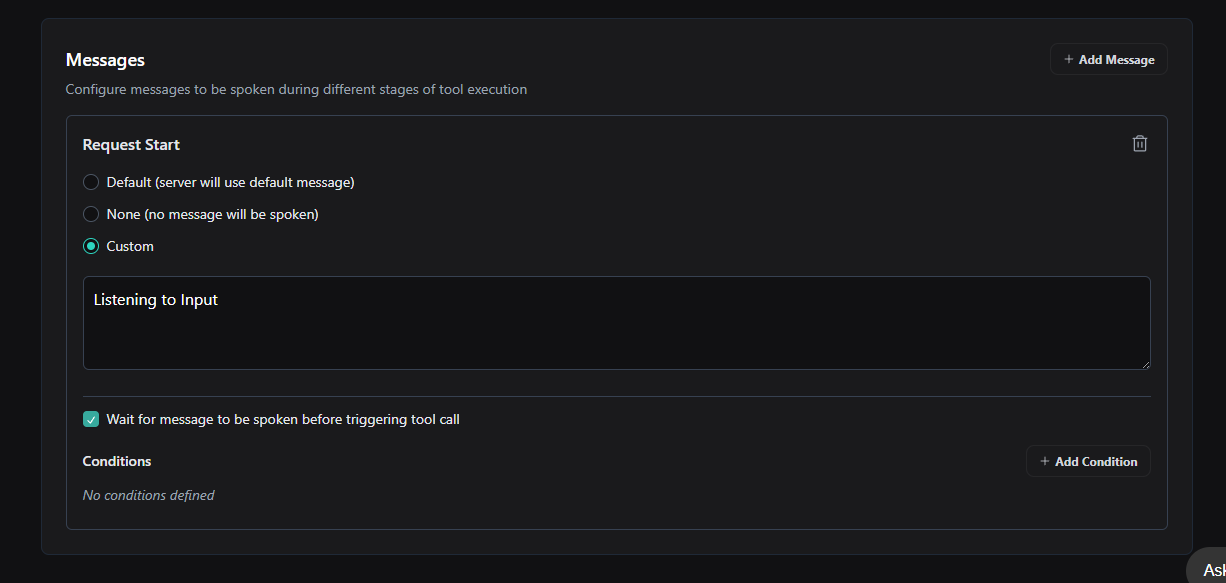Click the 'No conditions defined' placeholder text
The width and height of the screenshot is (1226, 583).
[x=148, y=495]
